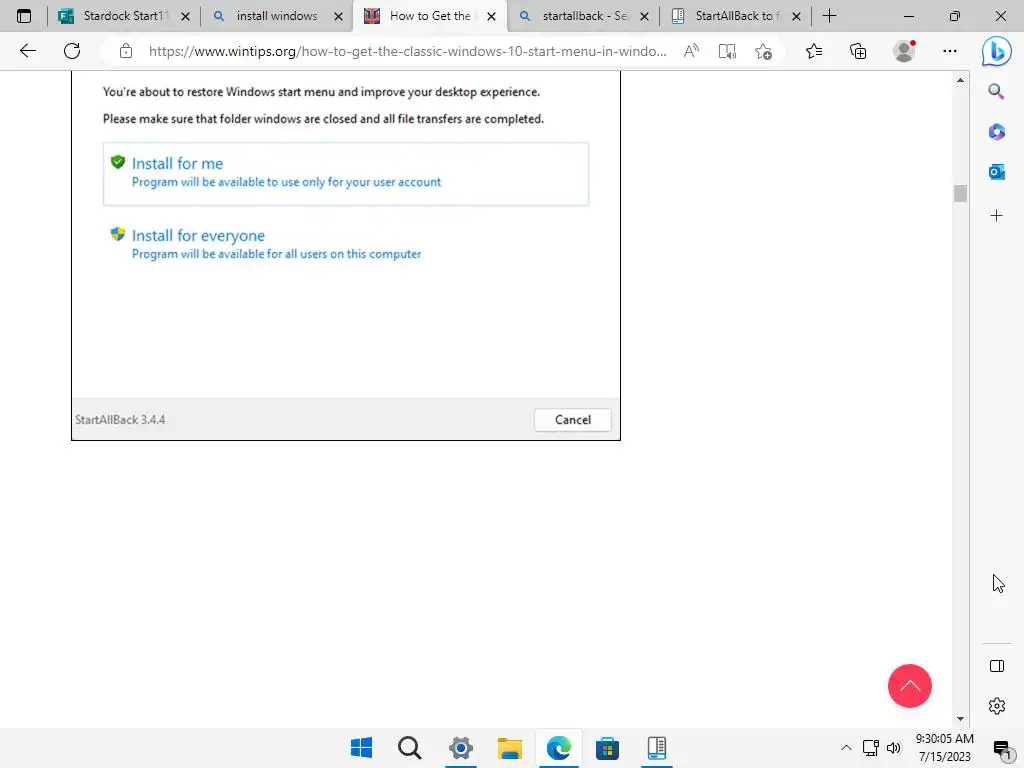Open Collections panel
Screen dimensions: 1024x768
(x=858, y=51)
